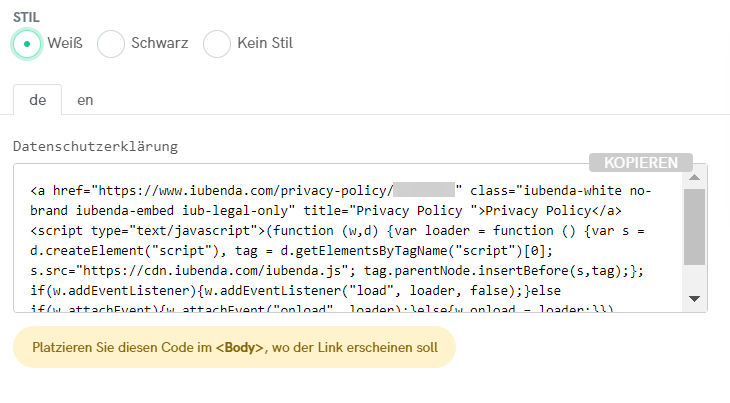Click the Datenschutzerklärung field label
The height and width of the screenshot is (403, 730).
(95, 146)
